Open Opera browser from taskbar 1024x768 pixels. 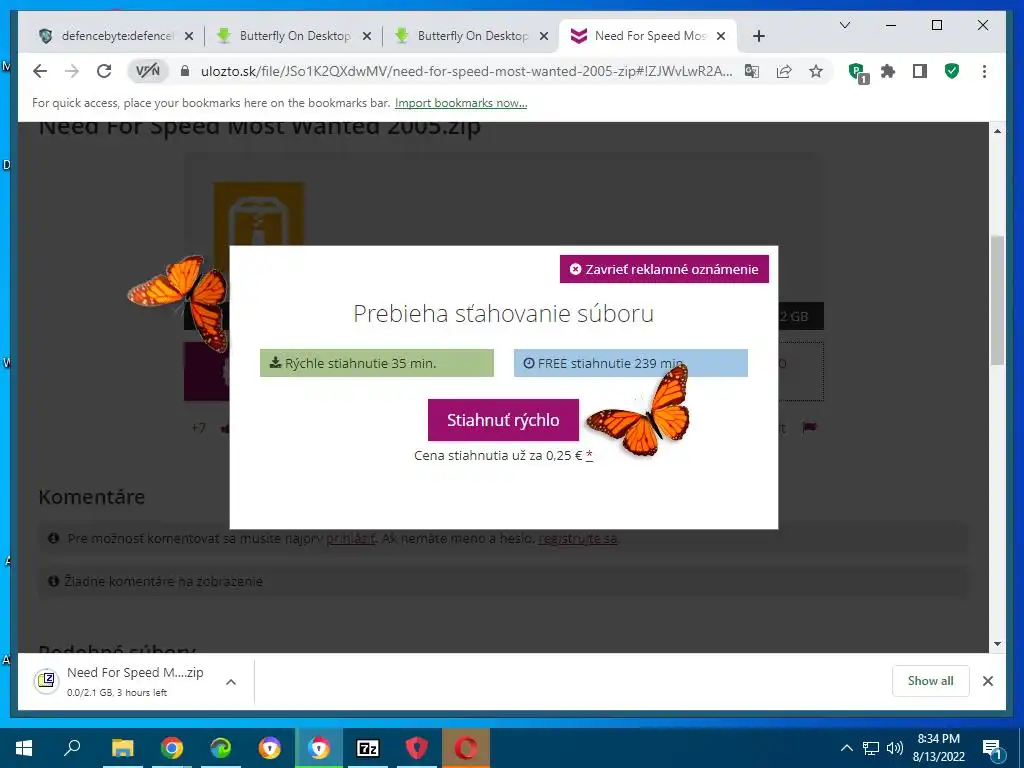coord(466,748)
